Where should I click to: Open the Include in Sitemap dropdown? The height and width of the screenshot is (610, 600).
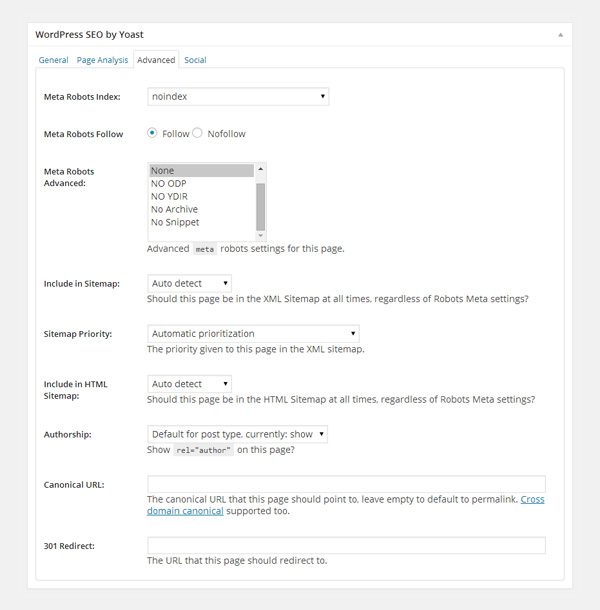(x=189, y=283)
